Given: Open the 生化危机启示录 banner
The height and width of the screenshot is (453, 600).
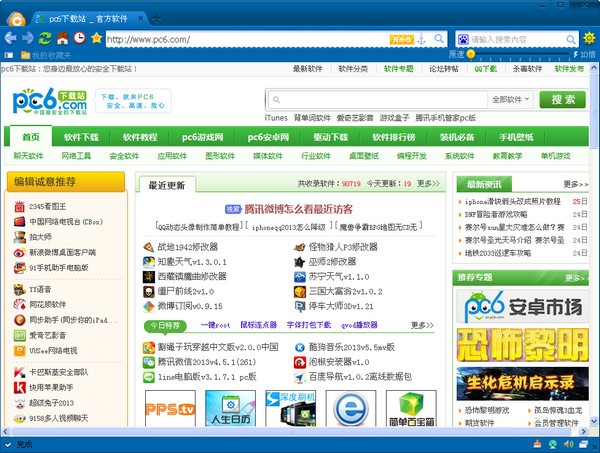Looking at the screenshot, I should 523,383.
